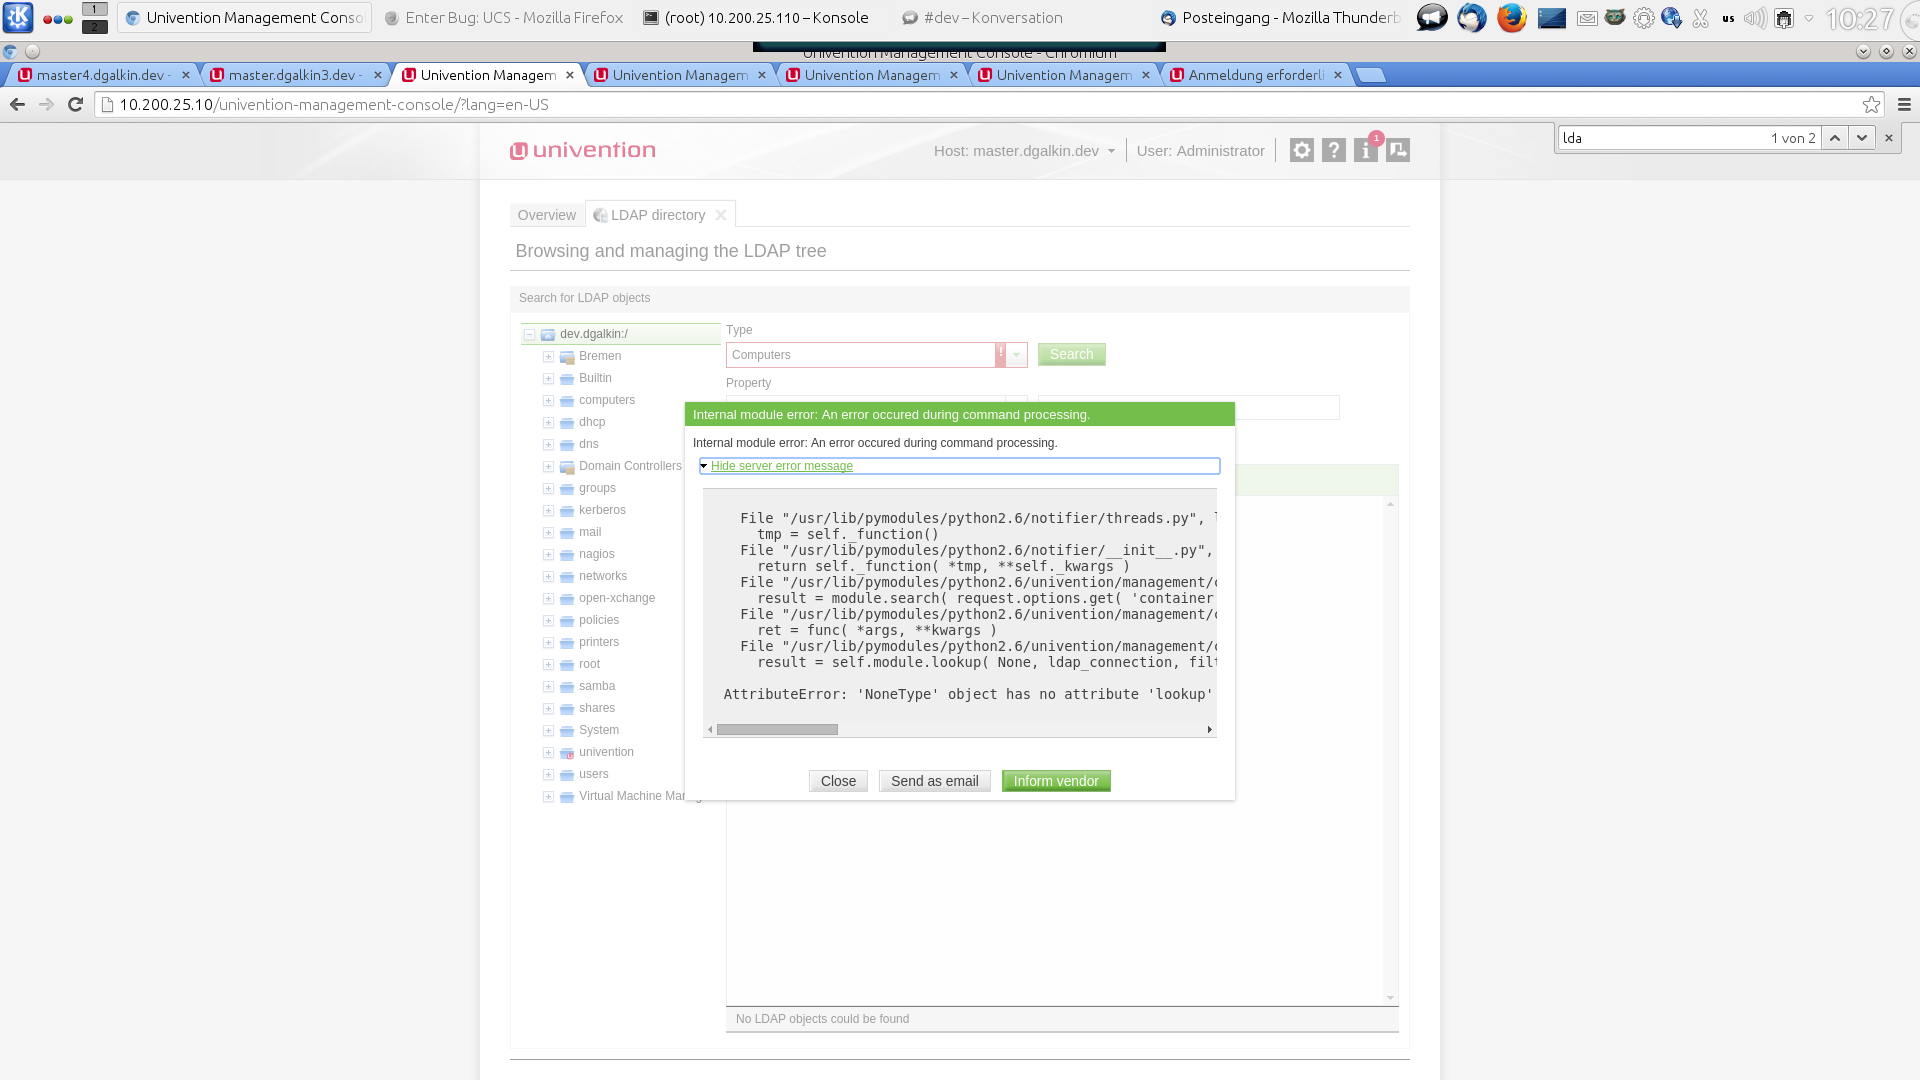The height and width of the screenshot is (1080, 1920).
Task: Open Chromium menu hamburger icon
Action: [x=1904, y=105]
